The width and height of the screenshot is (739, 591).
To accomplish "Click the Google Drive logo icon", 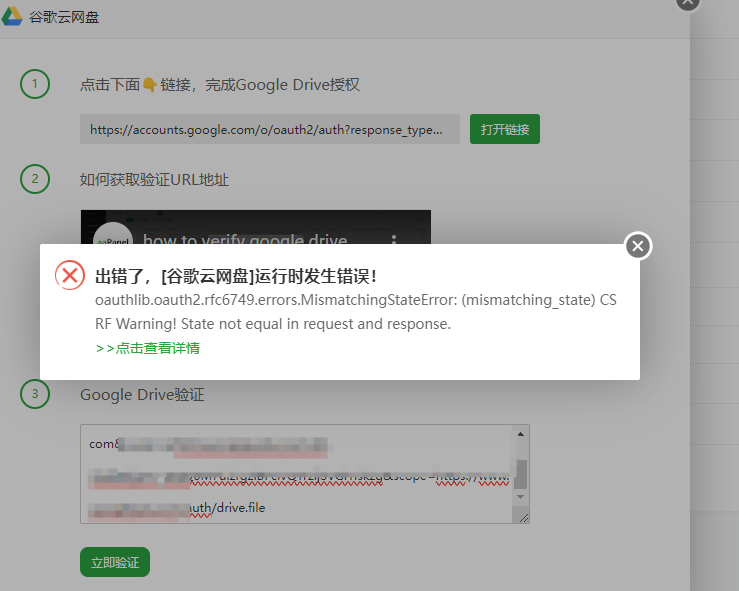I will pos(12,16).
